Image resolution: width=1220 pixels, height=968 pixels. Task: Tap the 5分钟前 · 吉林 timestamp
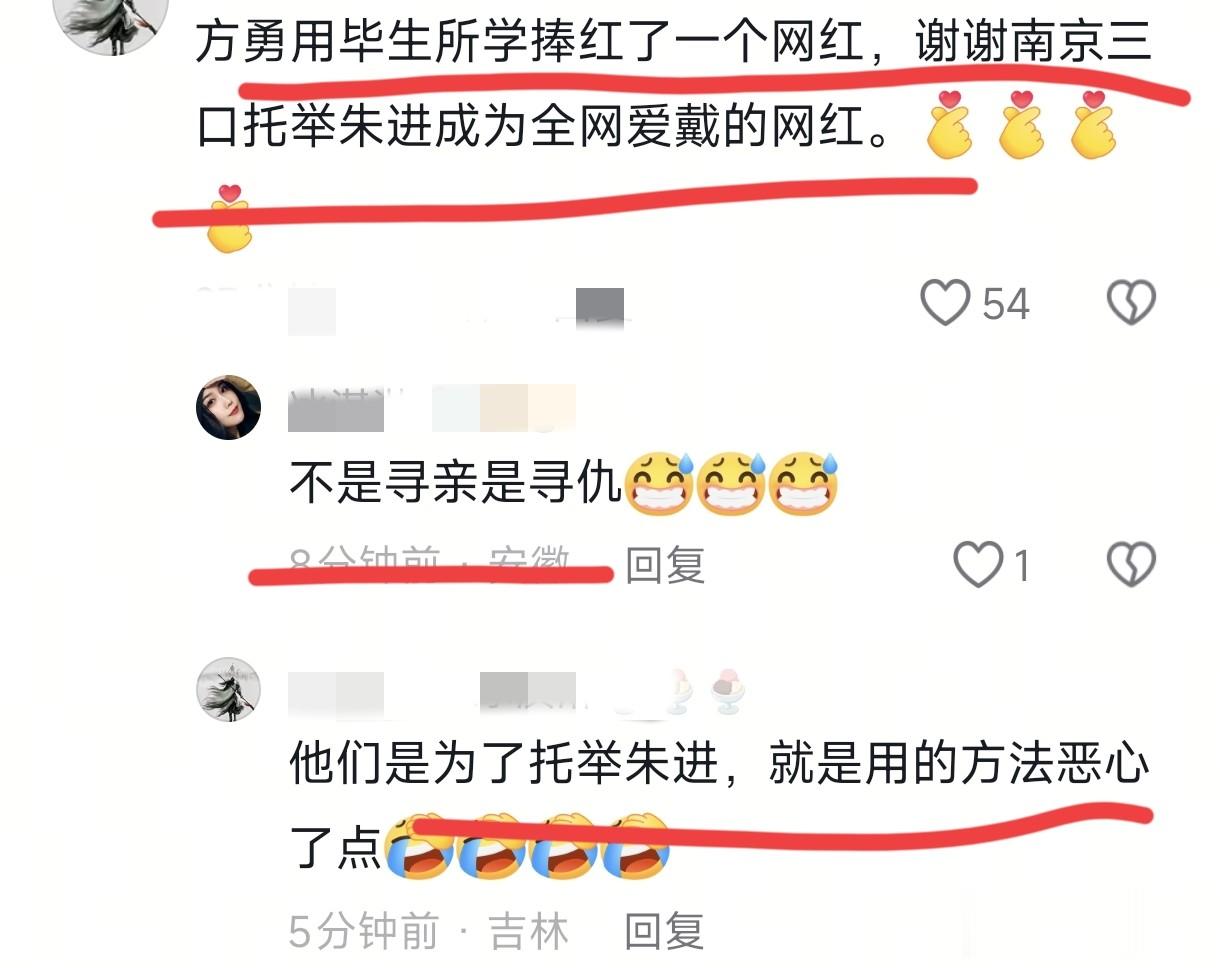429,932
